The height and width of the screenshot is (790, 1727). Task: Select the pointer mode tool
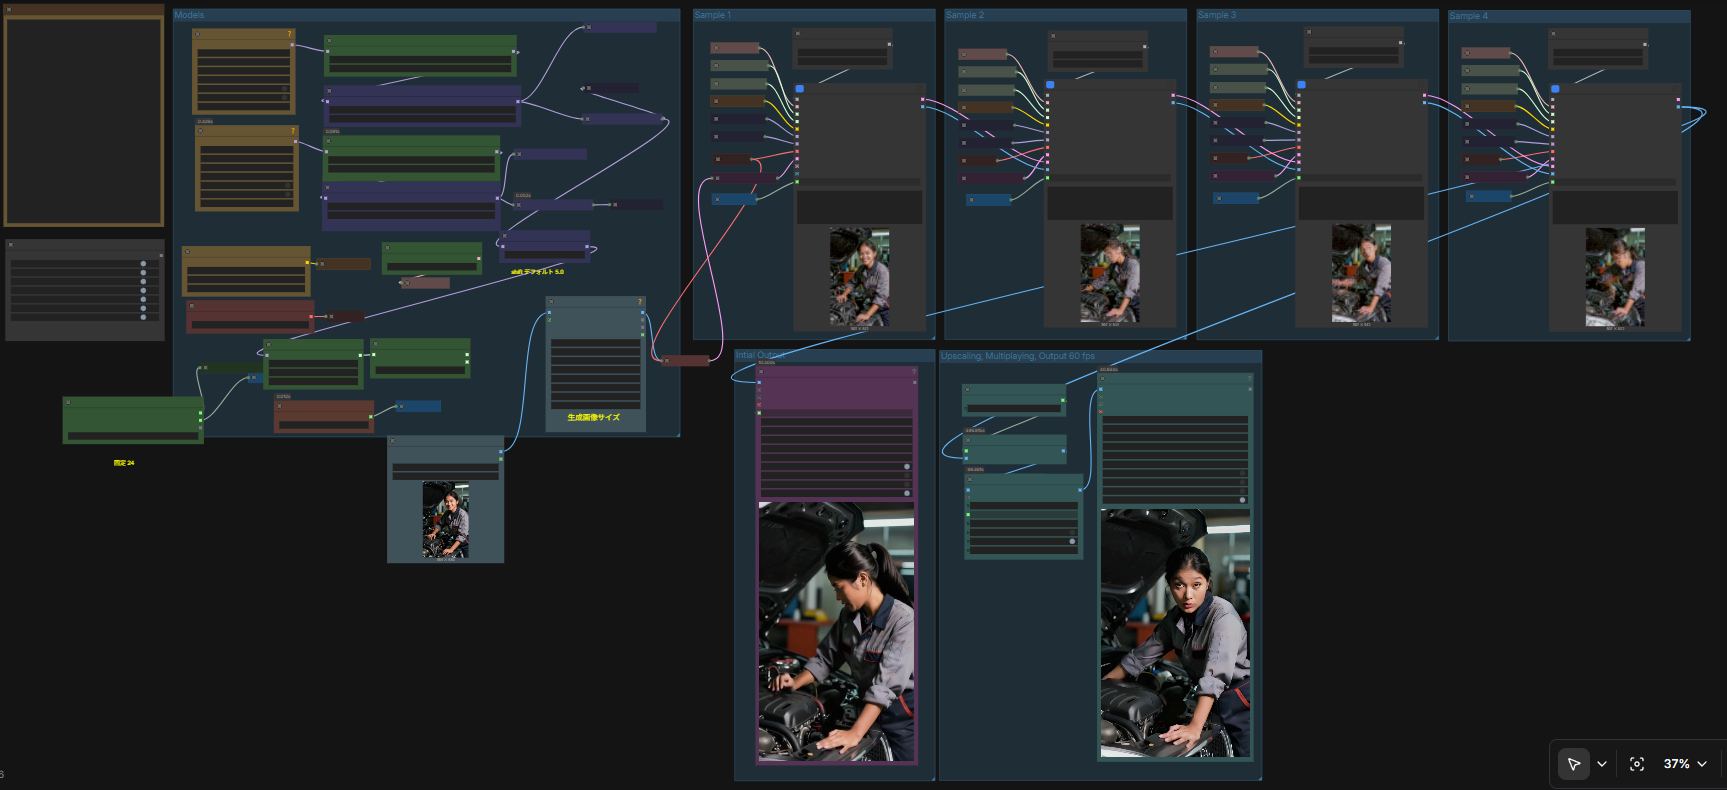pyautogui.click(x=1573, y=764)
